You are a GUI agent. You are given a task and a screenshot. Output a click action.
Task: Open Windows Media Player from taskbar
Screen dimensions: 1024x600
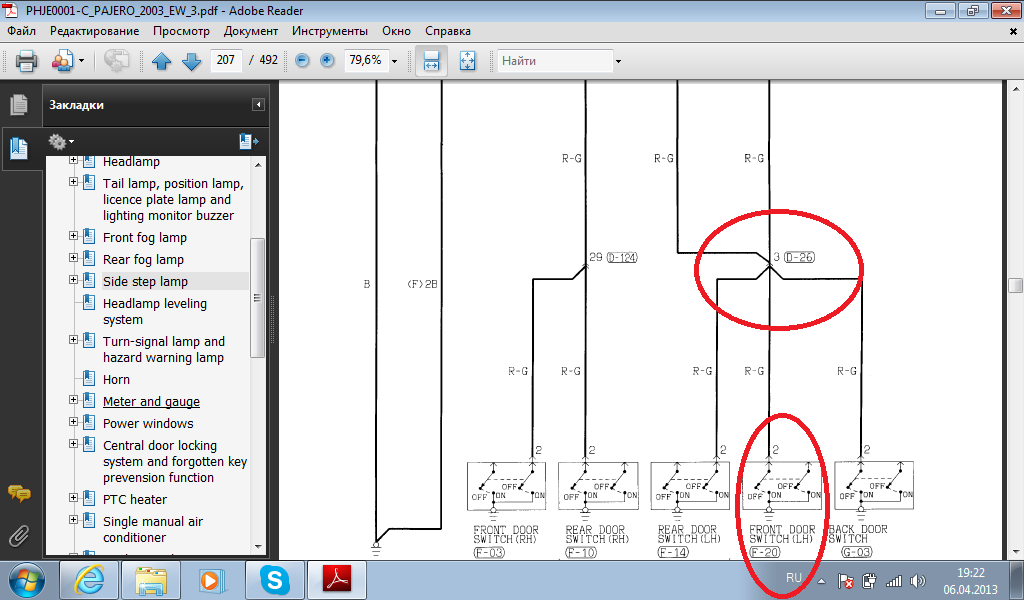coord(212,580)
